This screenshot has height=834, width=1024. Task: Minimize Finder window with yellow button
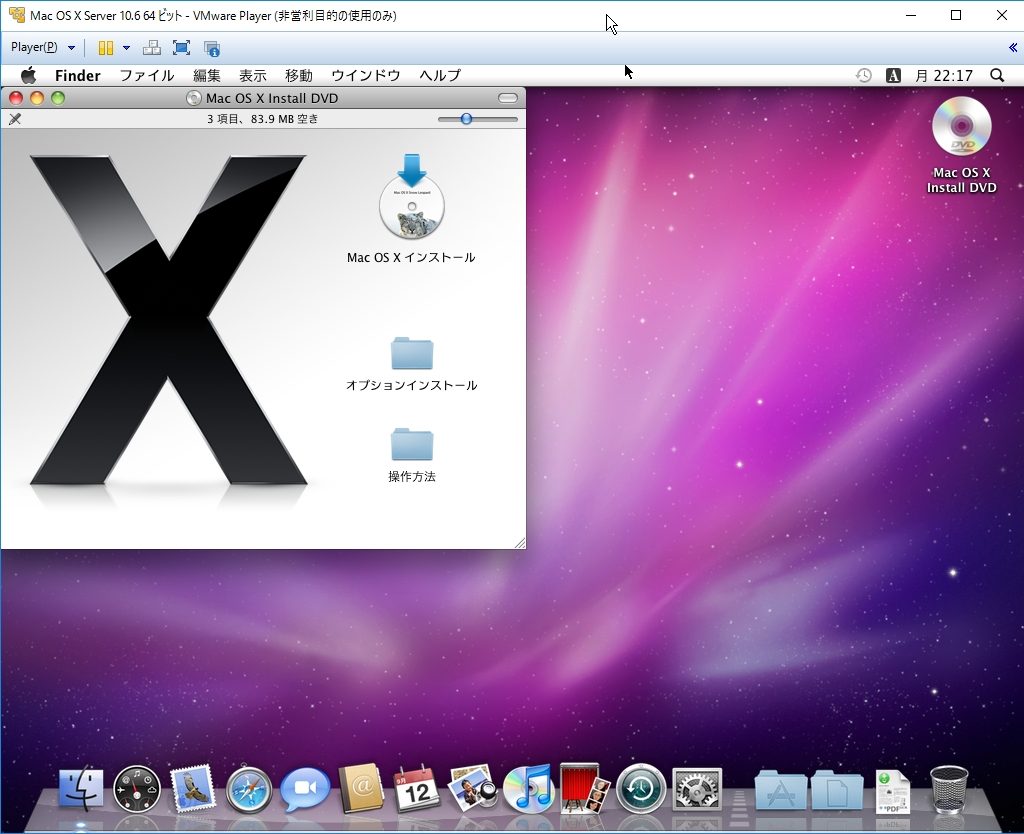[x=37, y=98]
